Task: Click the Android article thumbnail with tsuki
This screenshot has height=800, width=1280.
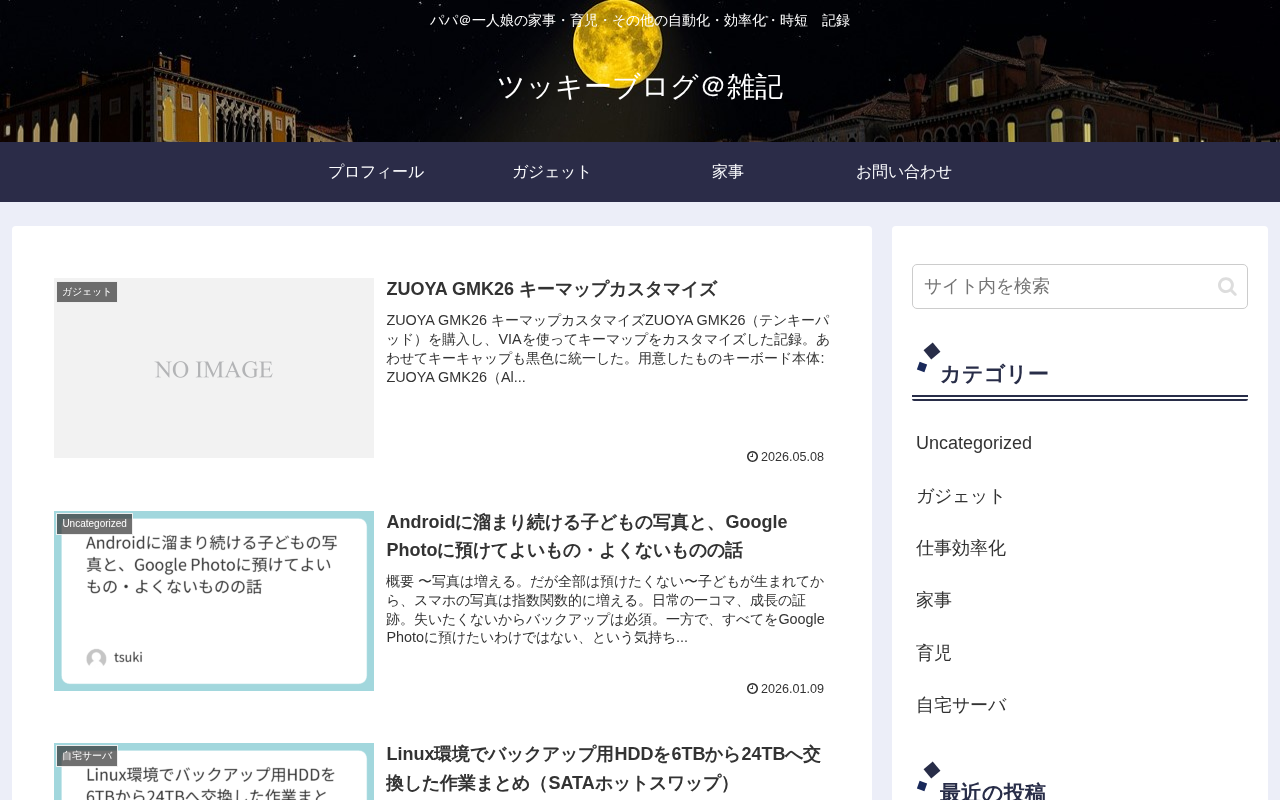Action: pos(214,601)
